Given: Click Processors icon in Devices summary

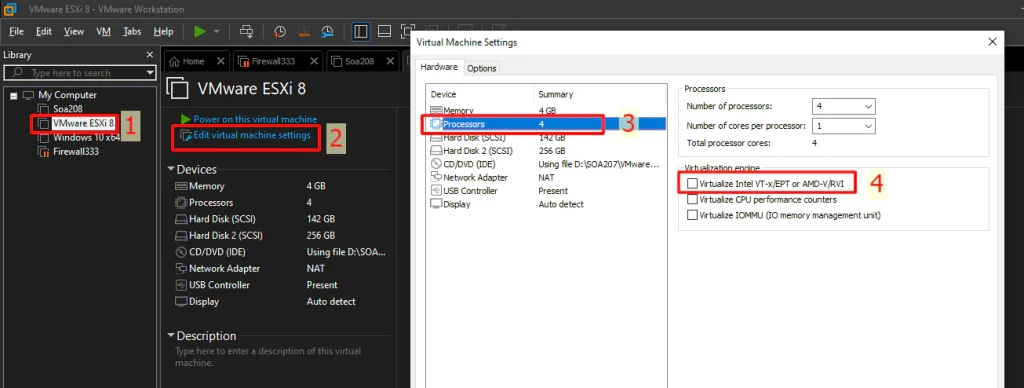Looking at the screenshot, I should 181,202.
